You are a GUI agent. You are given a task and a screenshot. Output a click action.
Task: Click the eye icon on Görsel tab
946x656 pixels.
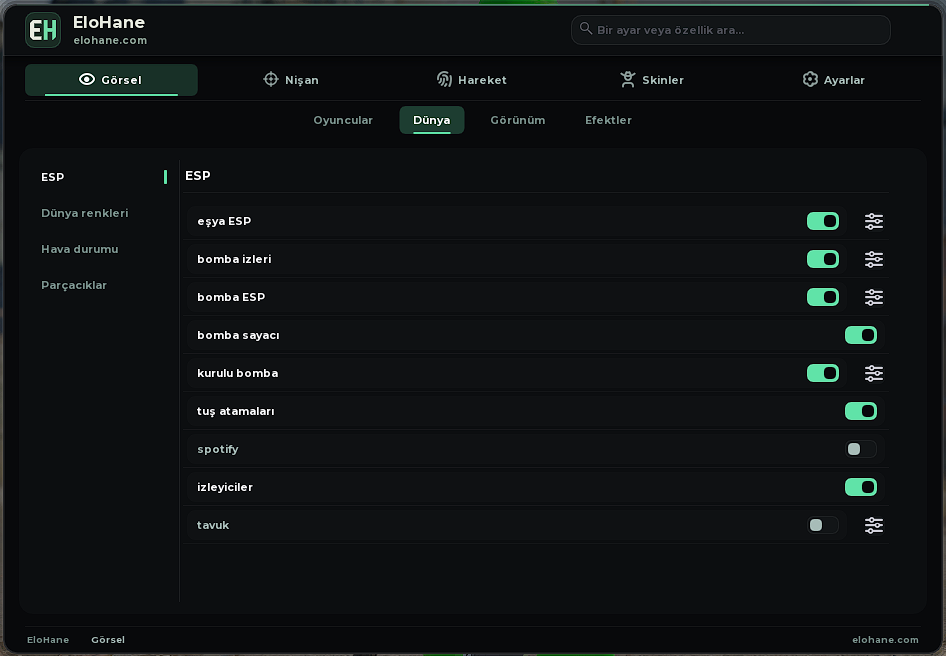87,79
